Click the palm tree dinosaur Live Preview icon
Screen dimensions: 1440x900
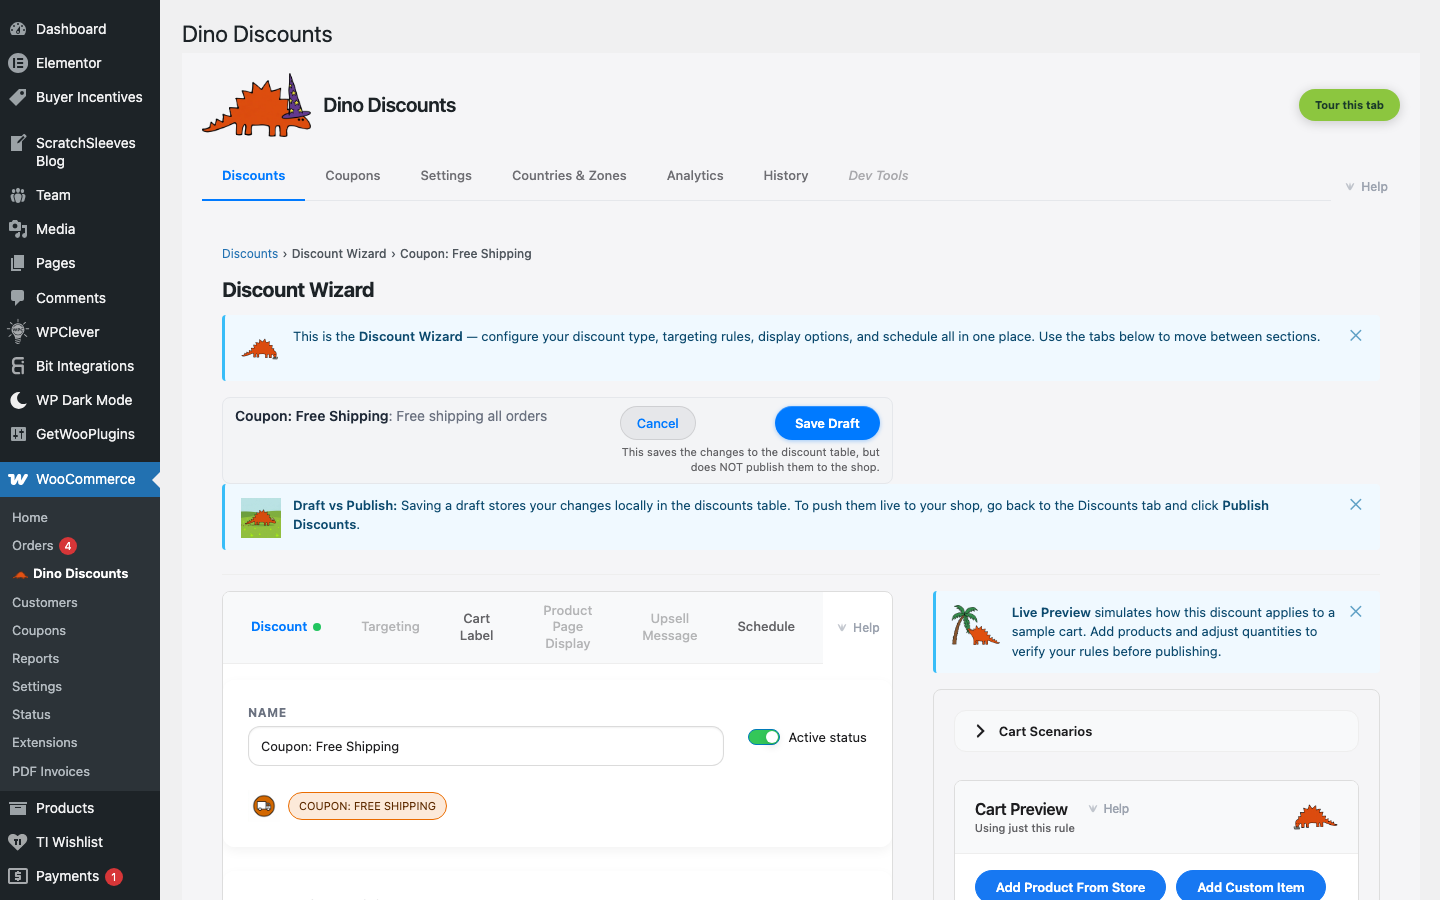(x=975, y=625)
